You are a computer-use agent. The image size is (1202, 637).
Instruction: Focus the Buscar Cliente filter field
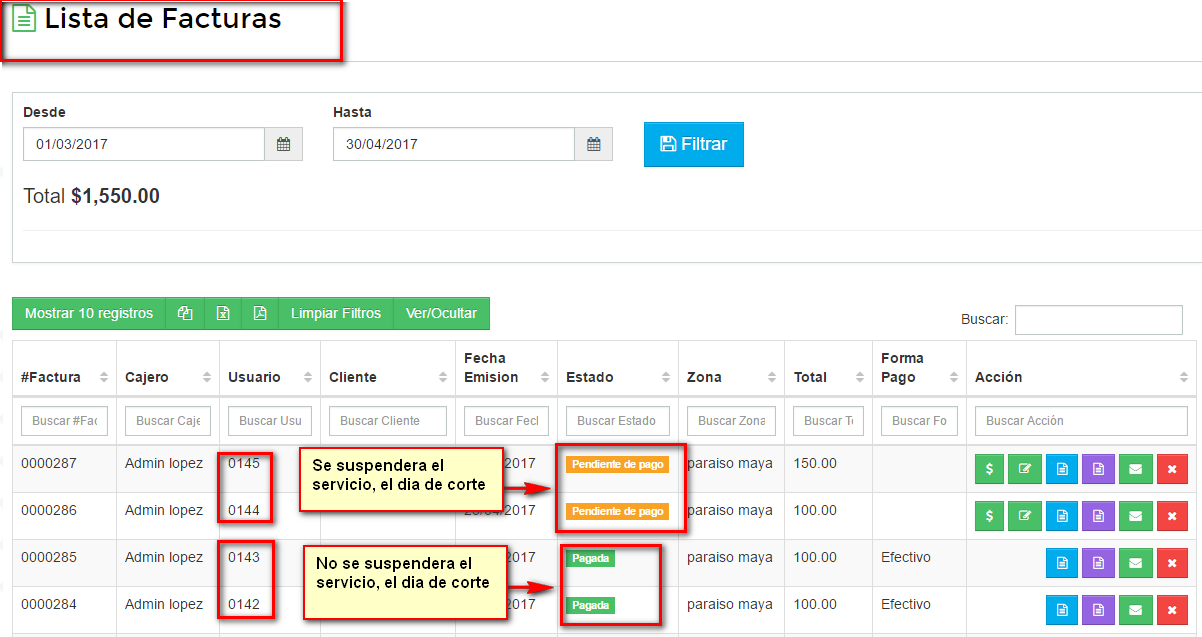pos(388,421)
